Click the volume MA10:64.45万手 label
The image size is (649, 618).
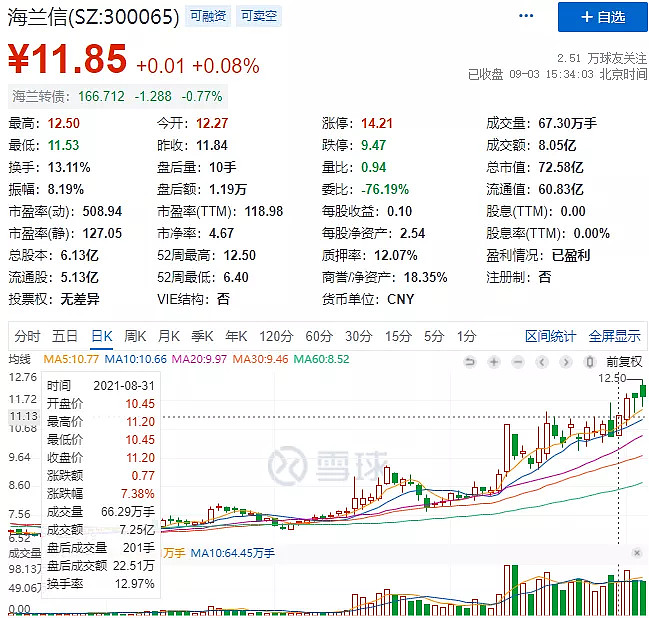point(232,553)
